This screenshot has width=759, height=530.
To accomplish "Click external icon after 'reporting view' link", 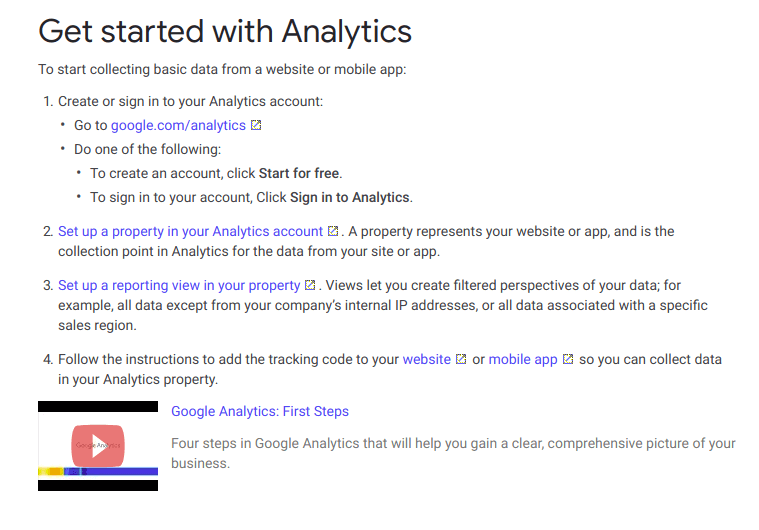I will pyautogui.click(x=310, y=286).
